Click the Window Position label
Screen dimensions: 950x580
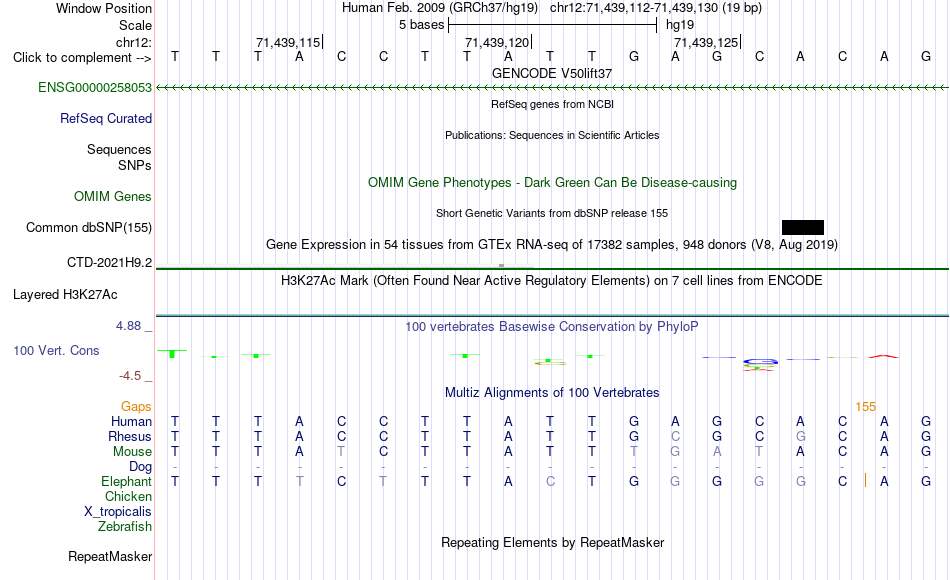click(x=104, y=8)
